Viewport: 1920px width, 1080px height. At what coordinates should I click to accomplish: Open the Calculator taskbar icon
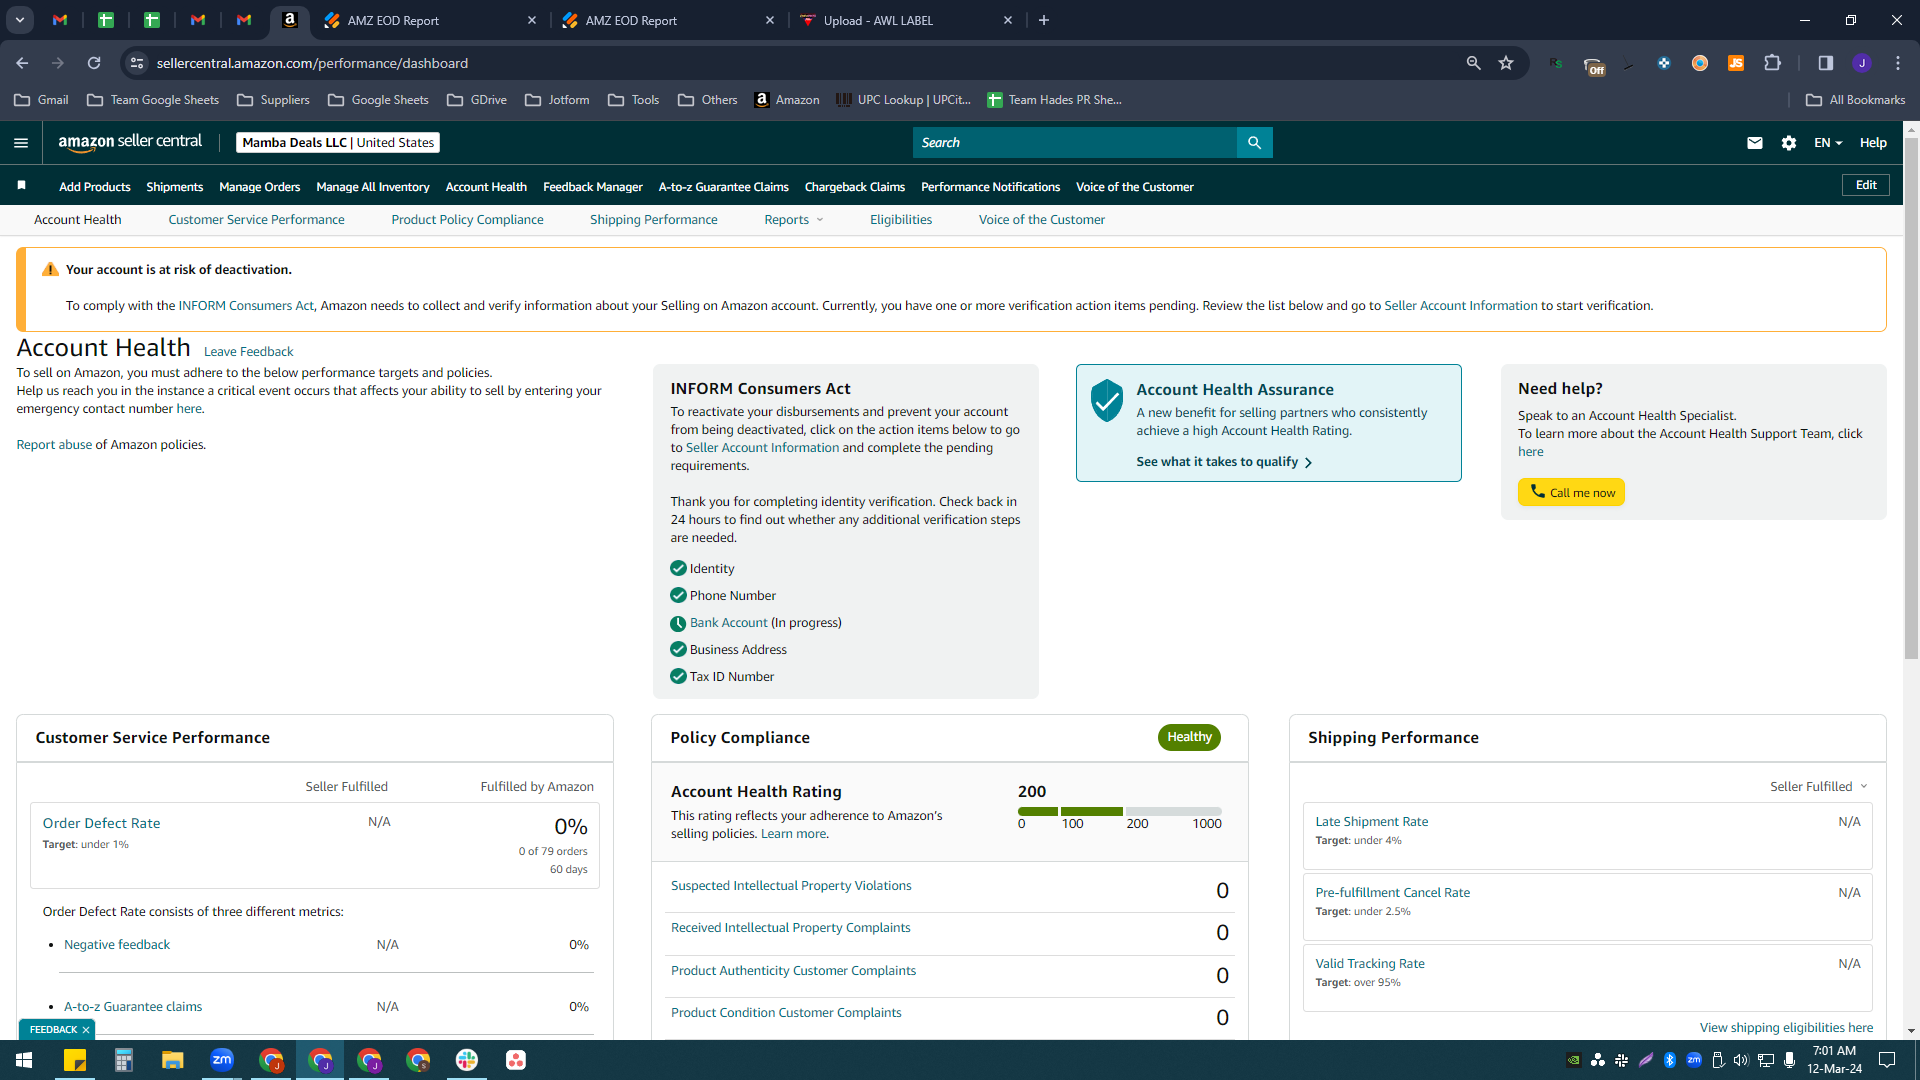point(124,1060)
